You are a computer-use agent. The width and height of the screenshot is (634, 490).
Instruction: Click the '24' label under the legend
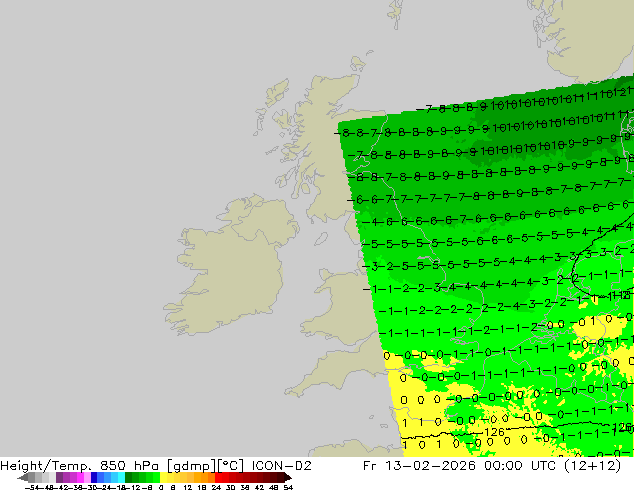click(217, 488)
